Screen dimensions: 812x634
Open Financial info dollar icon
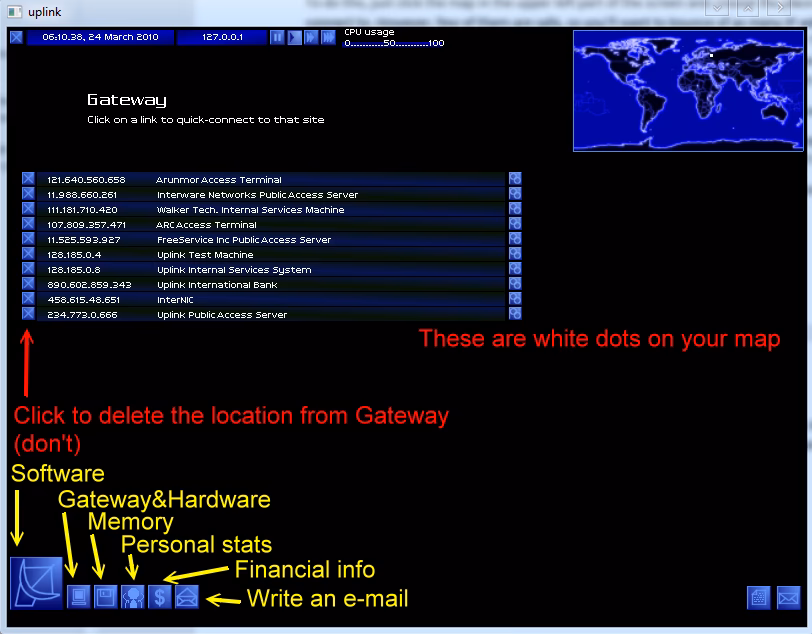click(160, 597)
